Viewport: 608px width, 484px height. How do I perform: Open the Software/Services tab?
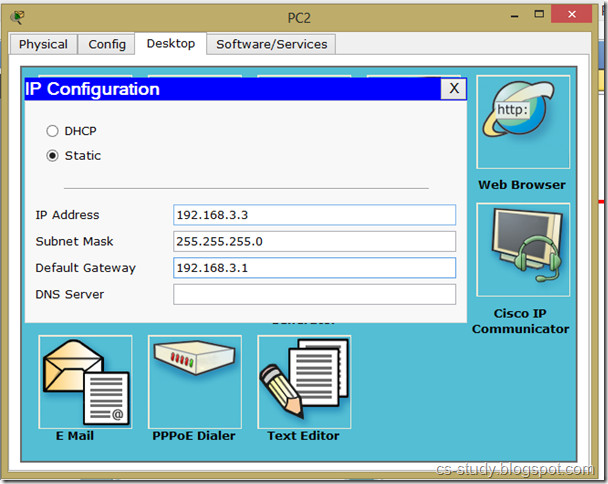click(271, 44)
